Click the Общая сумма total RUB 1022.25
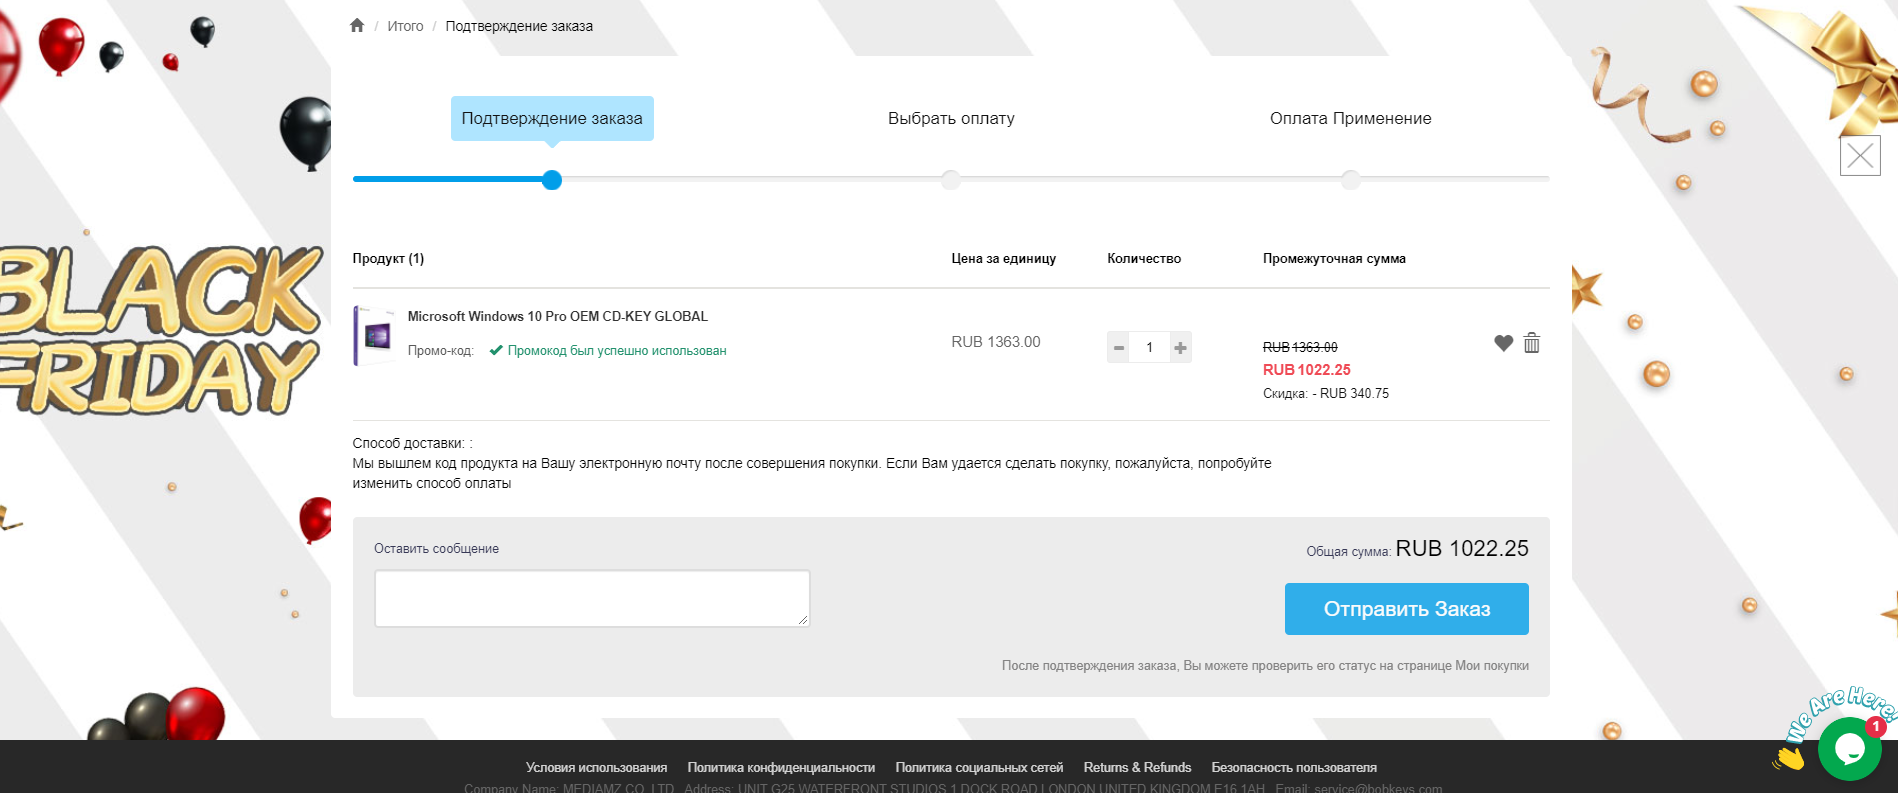 1462,548
